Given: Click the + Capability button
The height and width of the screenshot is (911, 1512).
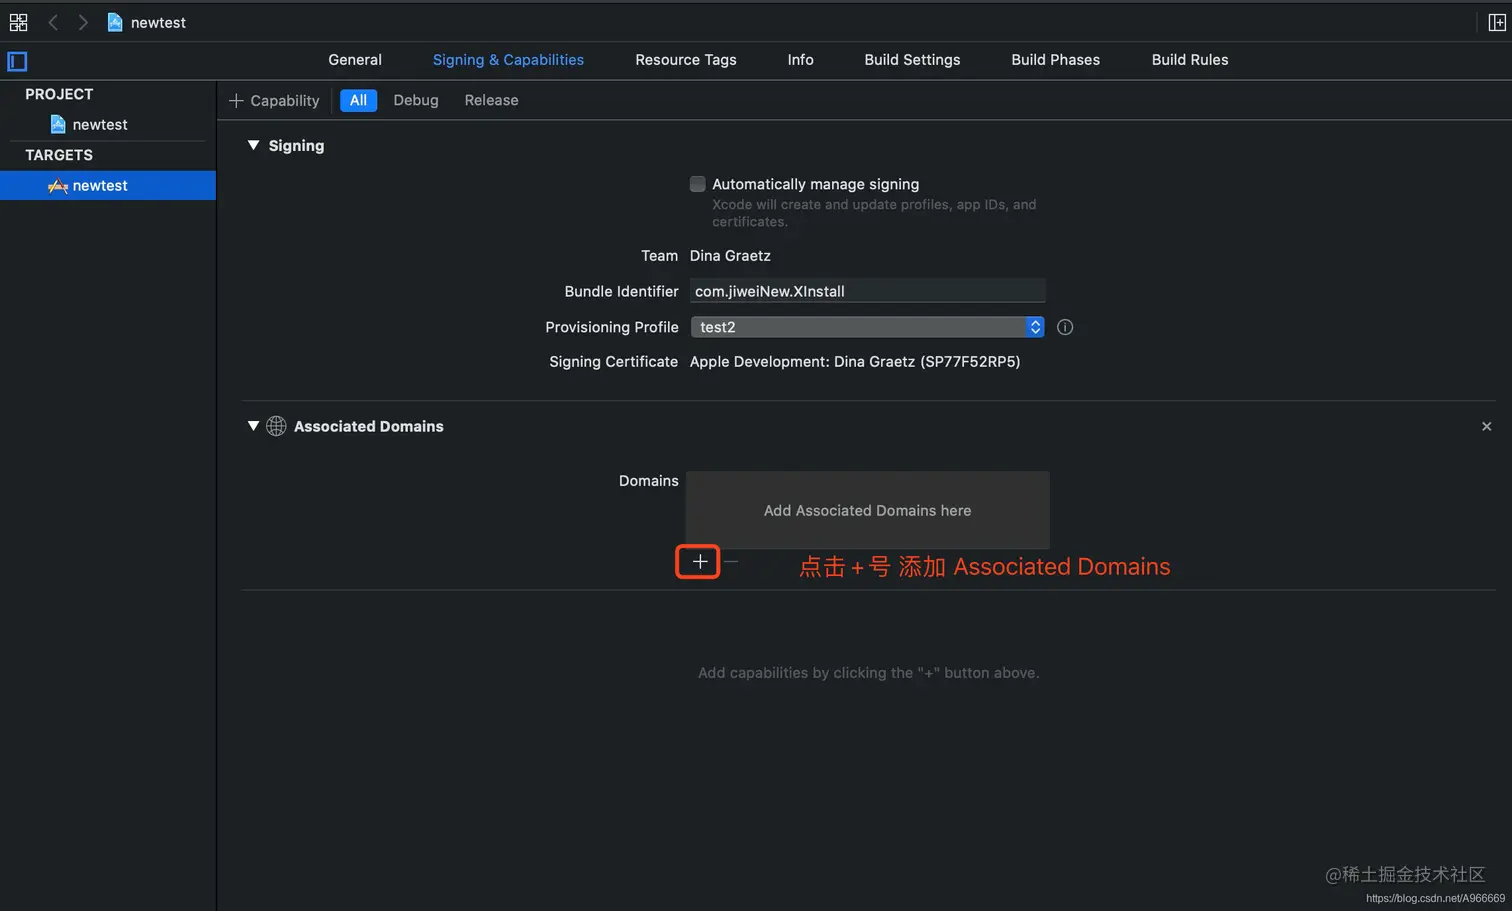Looking at the screenshot, I should tap(274, 100).
